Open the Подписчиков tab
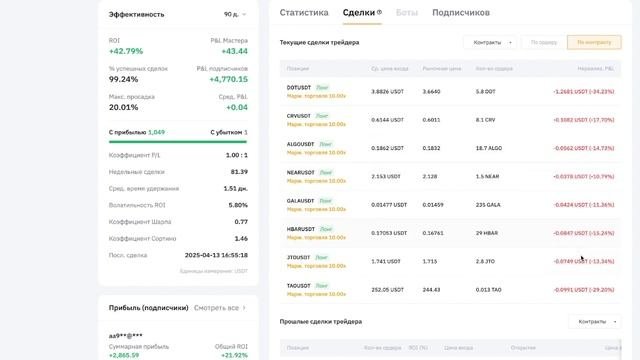The width and height of the screenshot is (640, 360). point(461,13)
